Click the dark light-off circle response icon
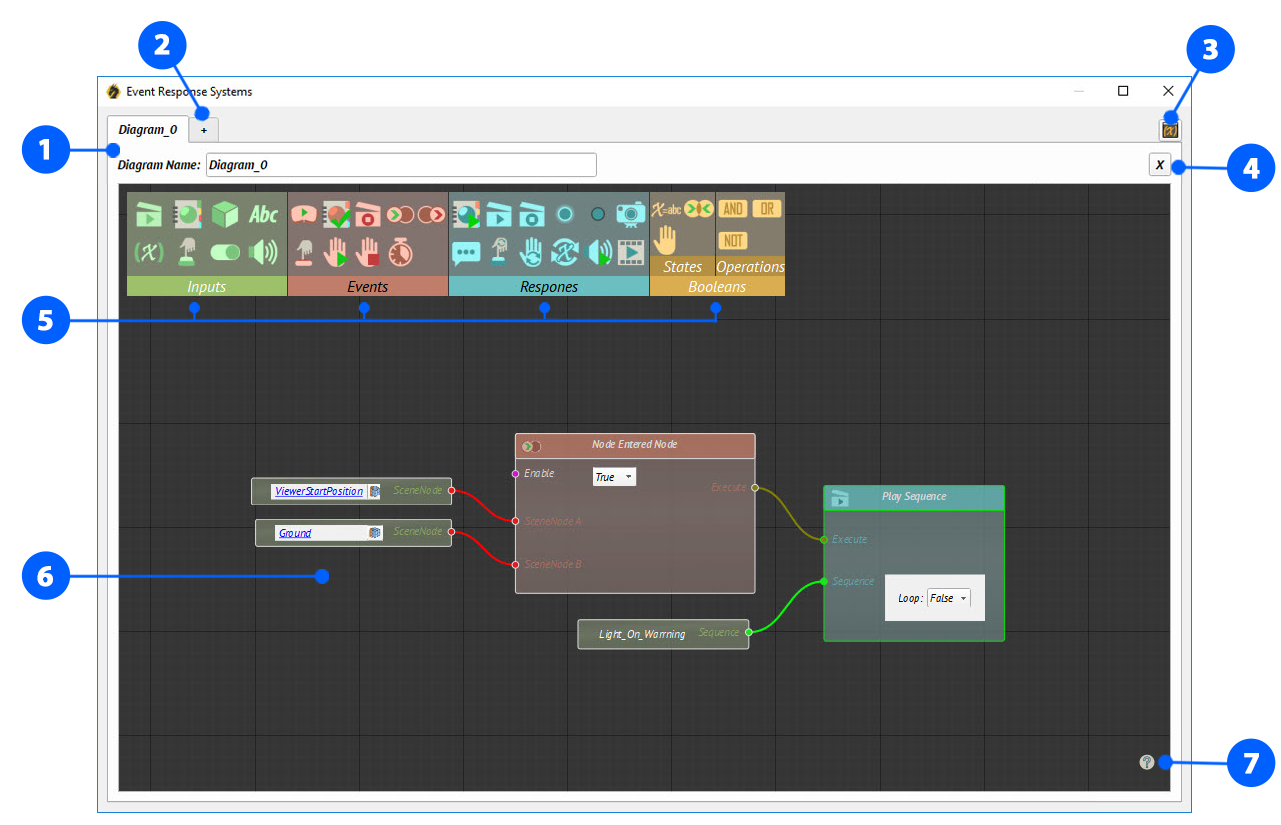The height and width of the screenshot is (825, 1281). [598, 214]
